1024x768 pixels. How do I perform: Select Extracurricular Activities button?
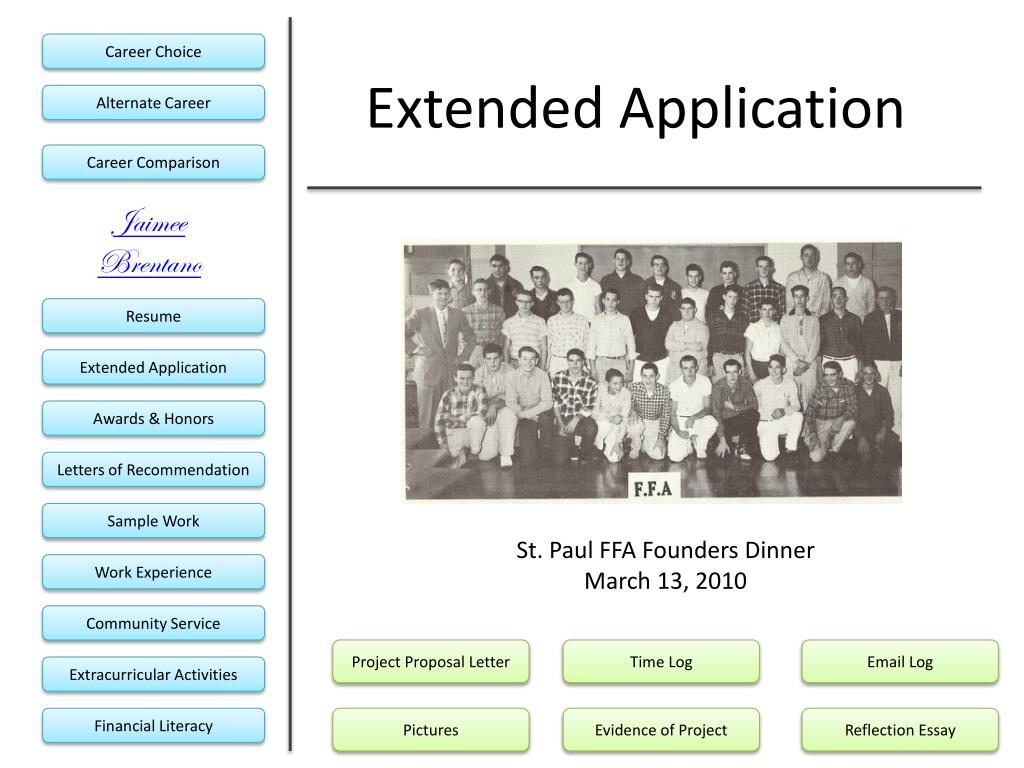153,675
